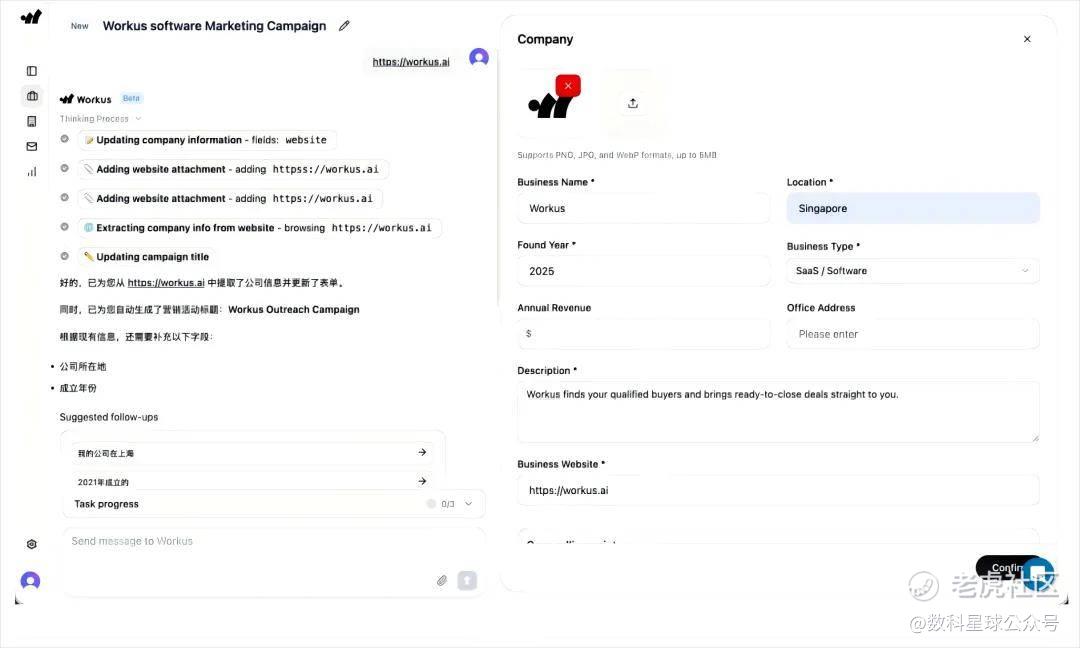Open https://workus.ai link in user message
Screen dimensions: 1080x648
tap(411, 62)
